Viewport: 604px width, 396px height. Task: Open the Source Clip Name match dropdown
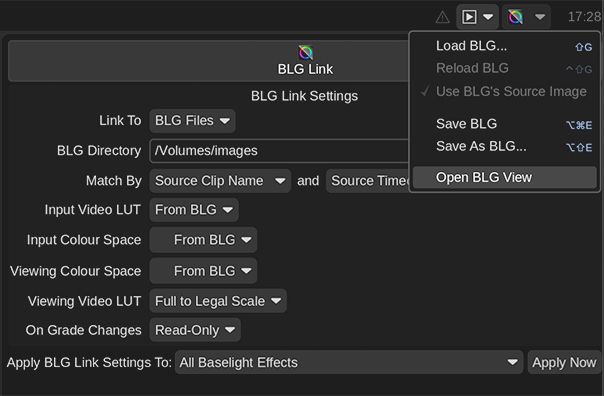click(x=220, y=181)
